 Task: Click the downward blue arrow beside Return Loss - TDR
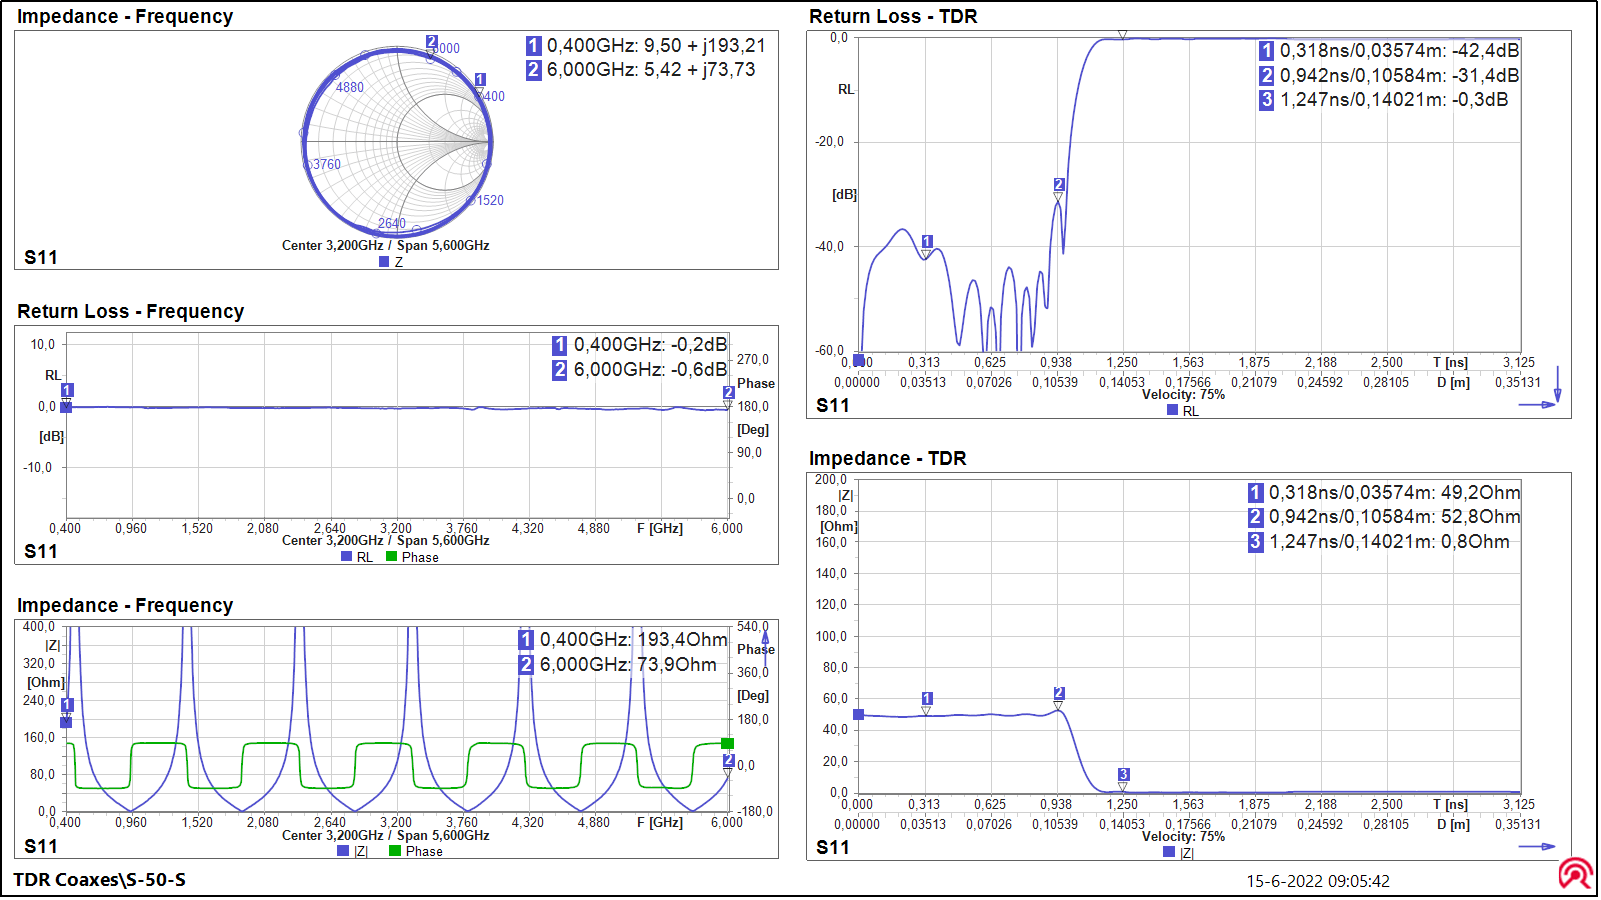1557,384
